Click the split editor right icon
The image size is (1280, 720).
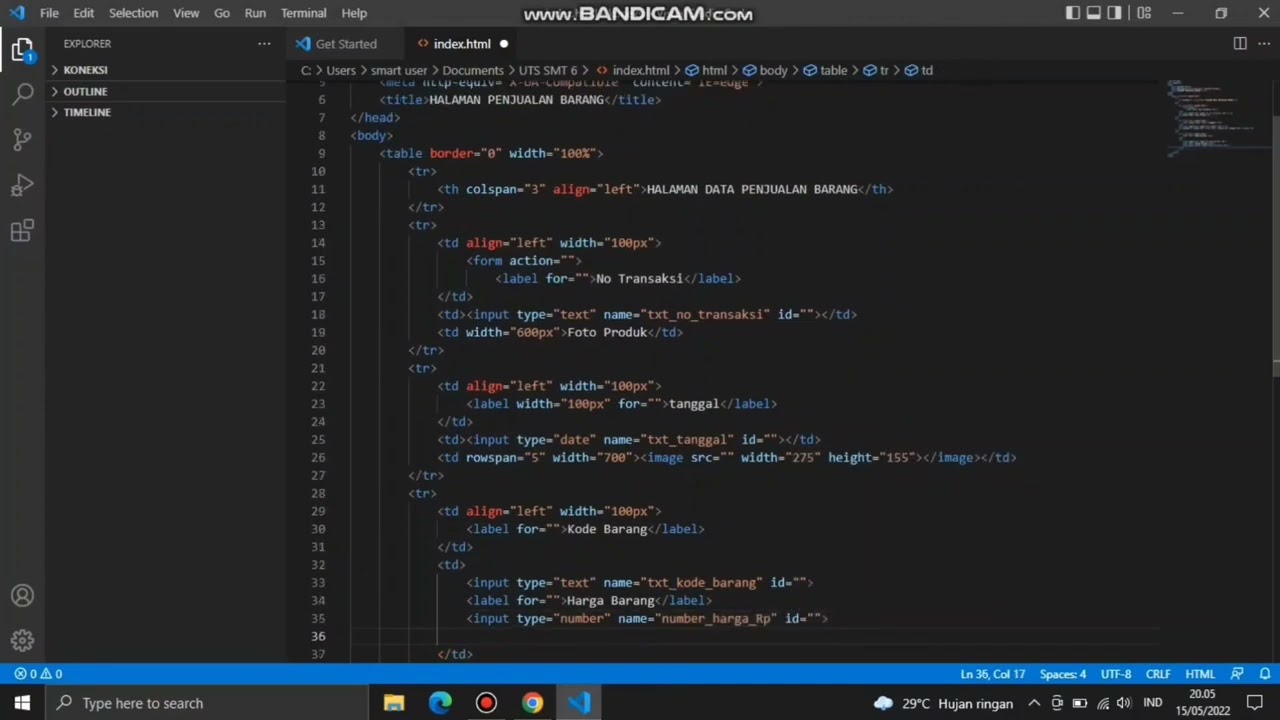coord(1240,44)
